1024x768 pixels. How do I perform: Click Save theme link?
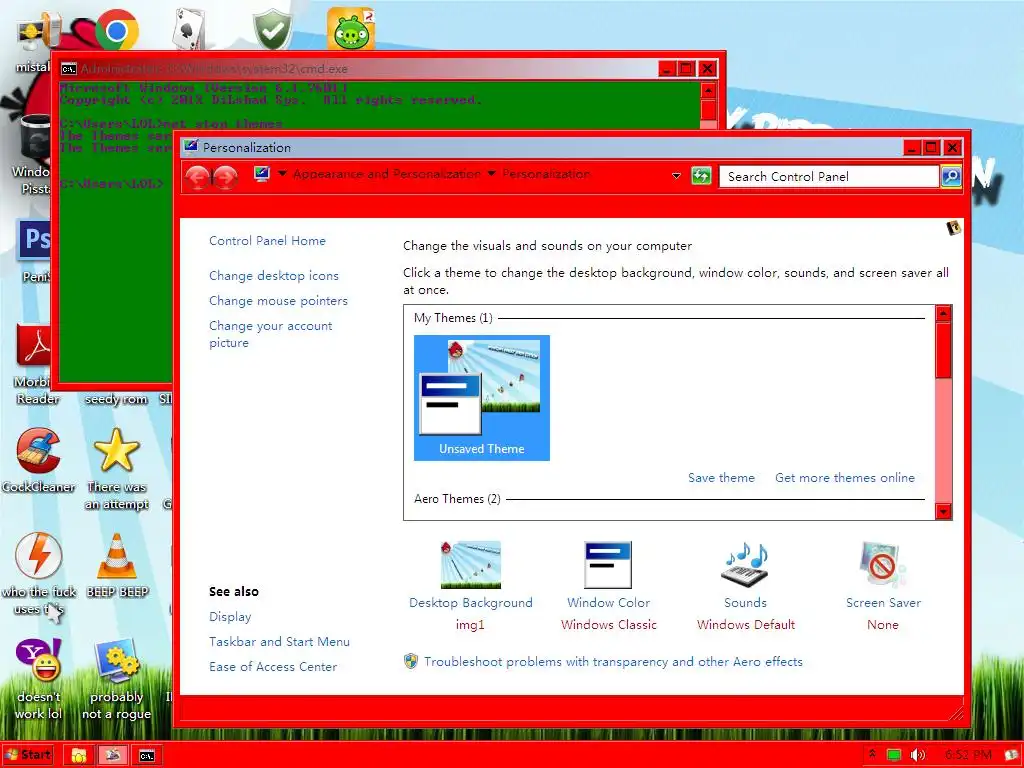pyautogui.click(x=721, y=477)
